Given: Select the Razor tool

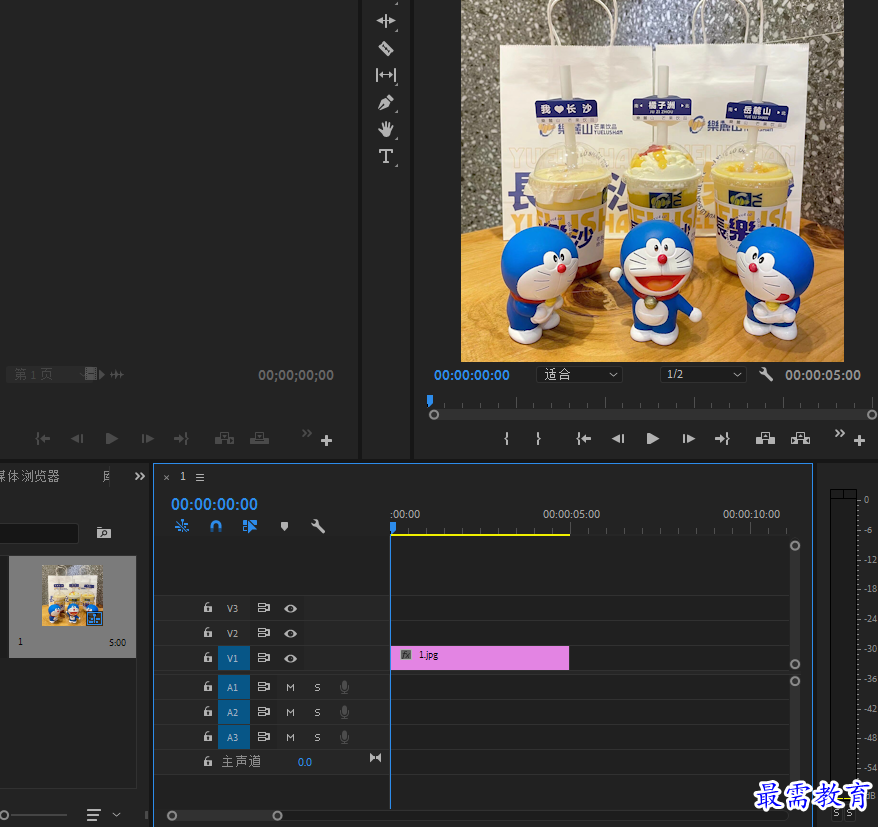Looking at the screenshot, I should (386, 49).
